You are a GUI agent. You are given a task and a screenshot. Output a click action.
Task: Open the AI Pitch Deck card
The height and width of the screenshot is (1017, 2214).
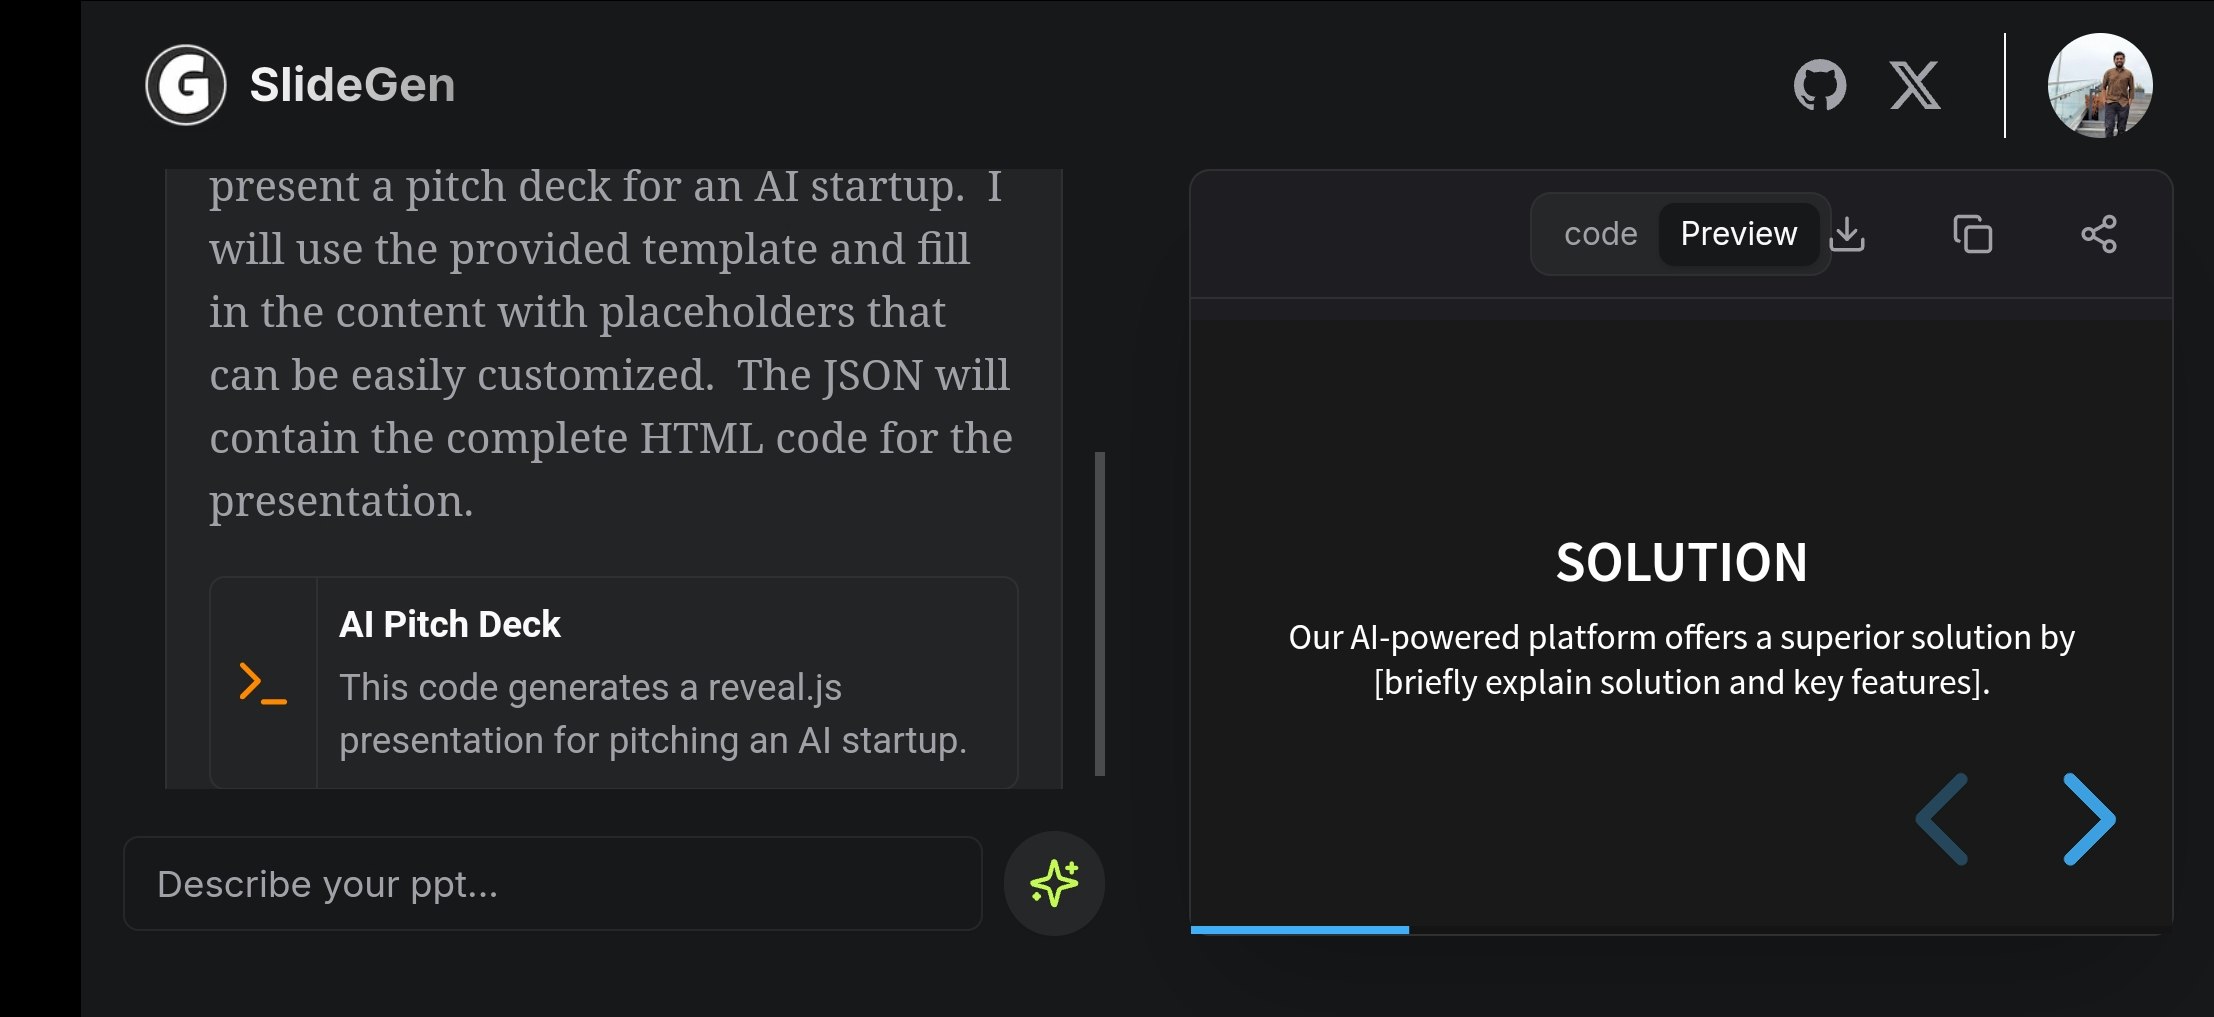614,683
